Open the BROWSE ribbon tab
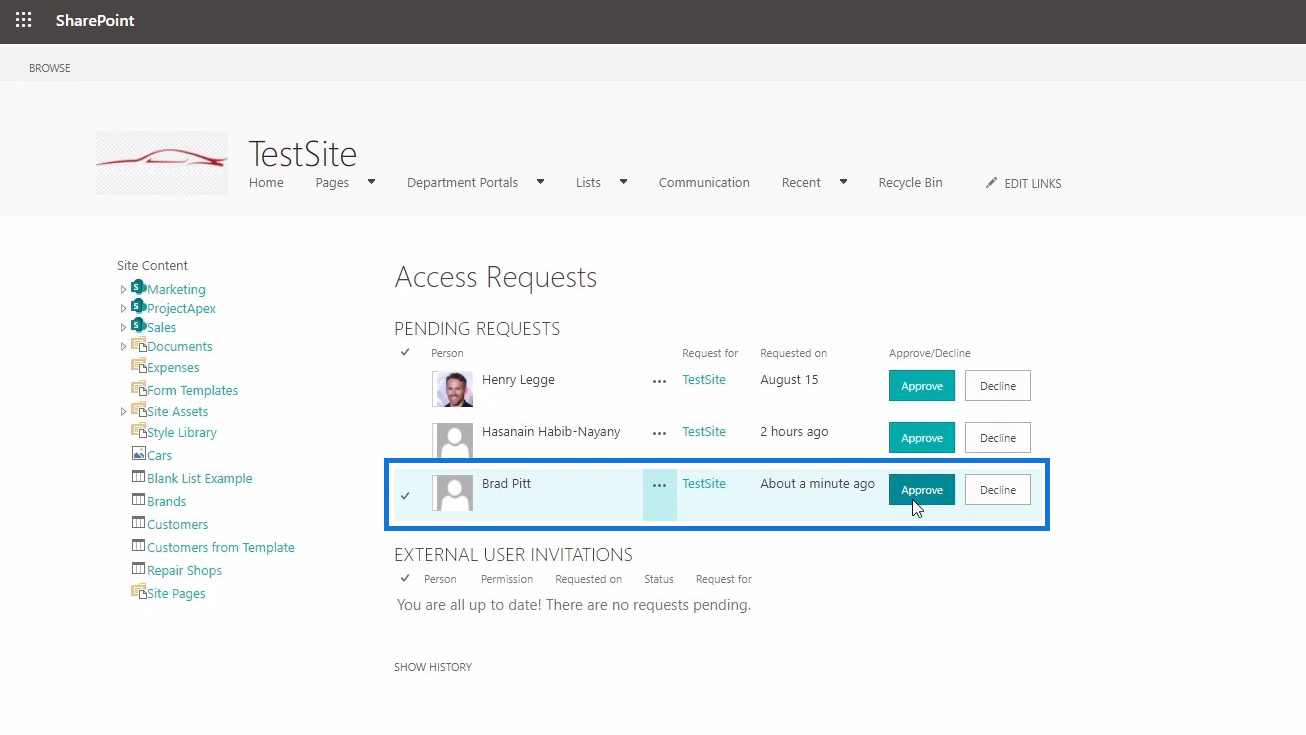1306x735 pixels. 50,68
